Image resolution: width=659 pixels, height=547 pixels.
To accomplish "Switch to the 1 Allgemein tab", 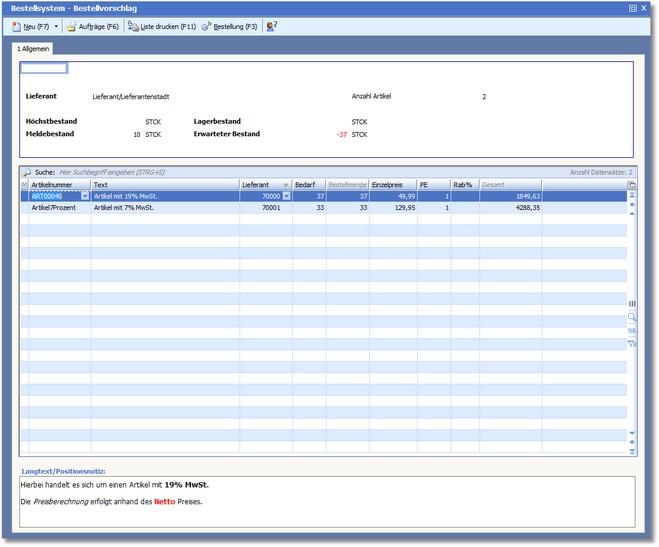I will [34, 48].
